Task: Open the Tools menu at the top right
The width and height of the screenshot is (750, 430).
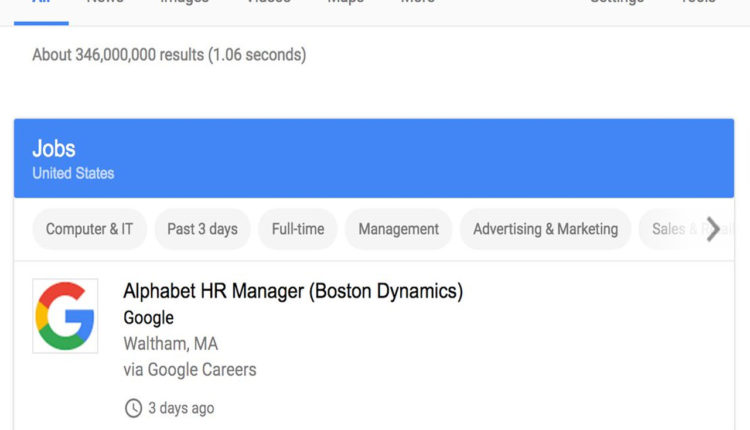Action: pos(698,2)
